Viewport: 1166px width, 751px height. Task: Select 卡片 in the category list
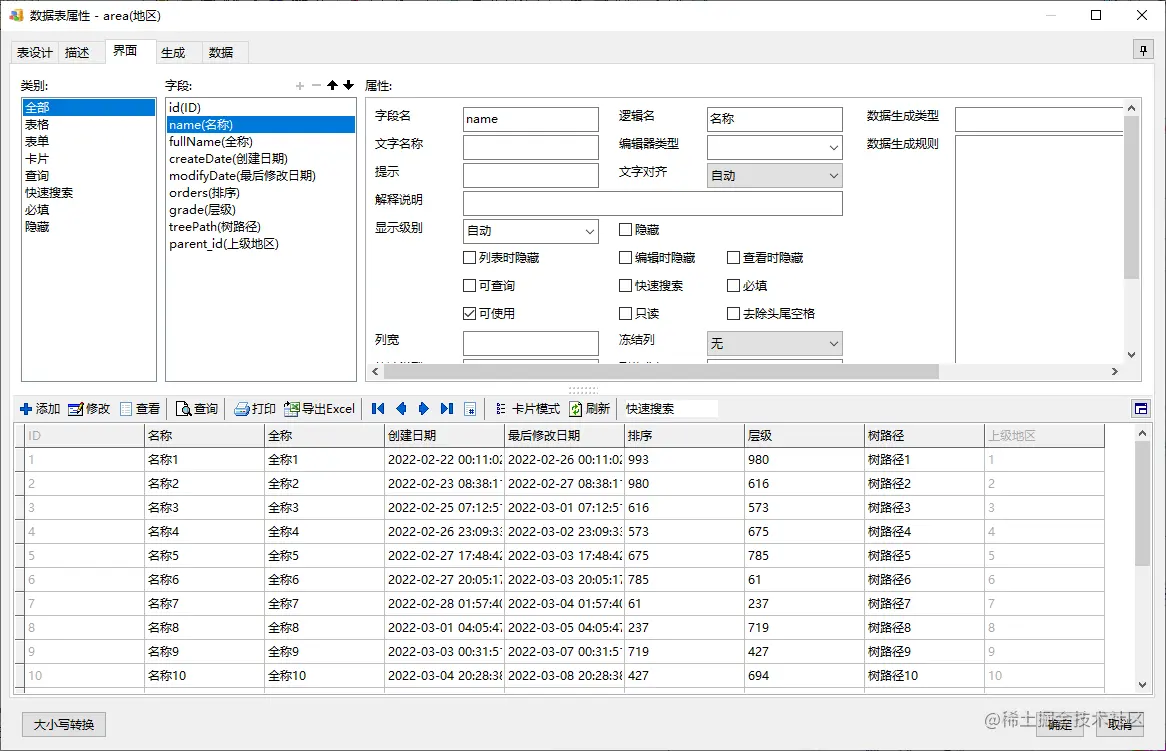[x=88, y=158]
